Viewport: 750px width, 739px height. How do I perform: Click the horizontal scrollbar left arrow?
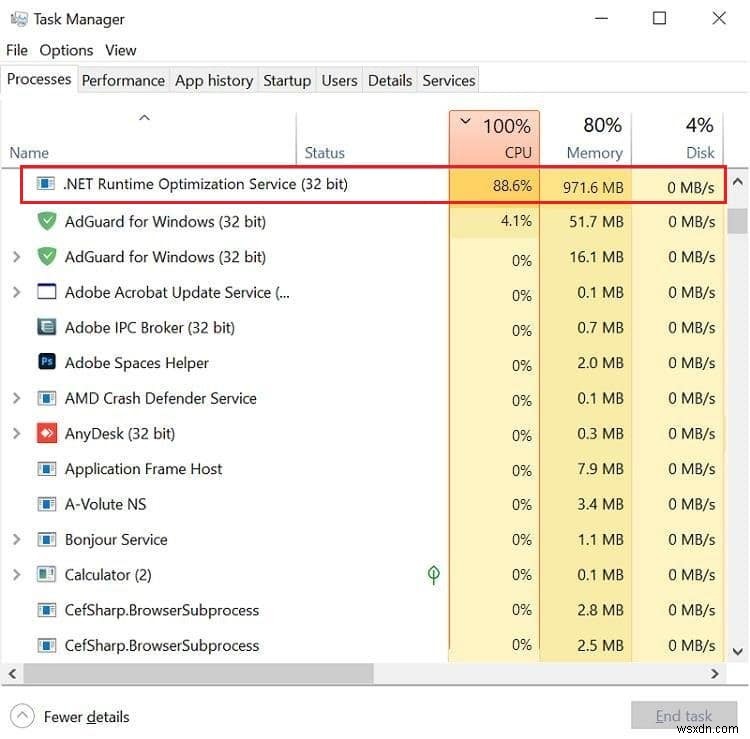click(x=12, y=673)
